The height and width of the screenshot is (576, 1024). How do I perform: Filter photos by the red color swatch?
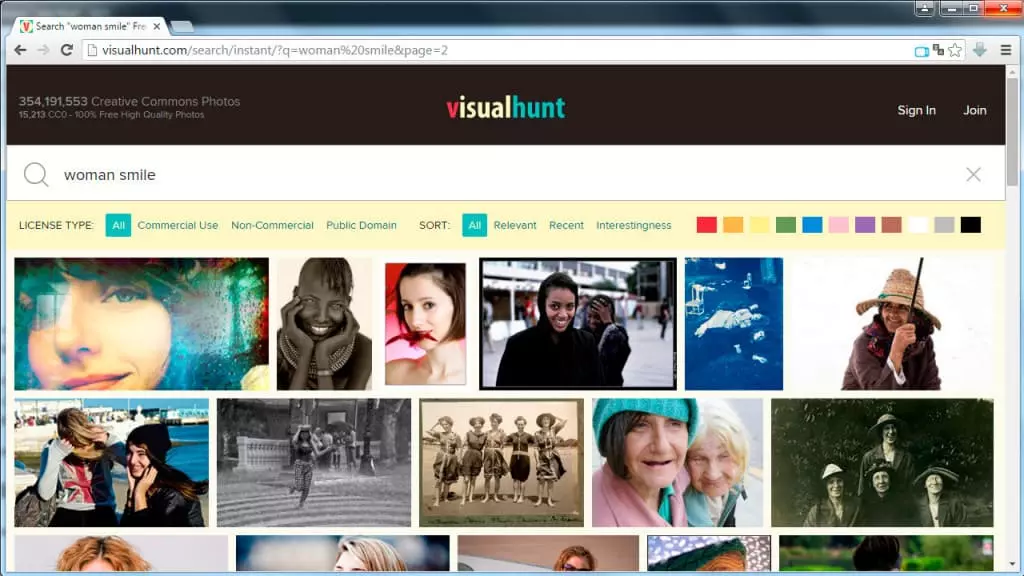coord(706,225)
